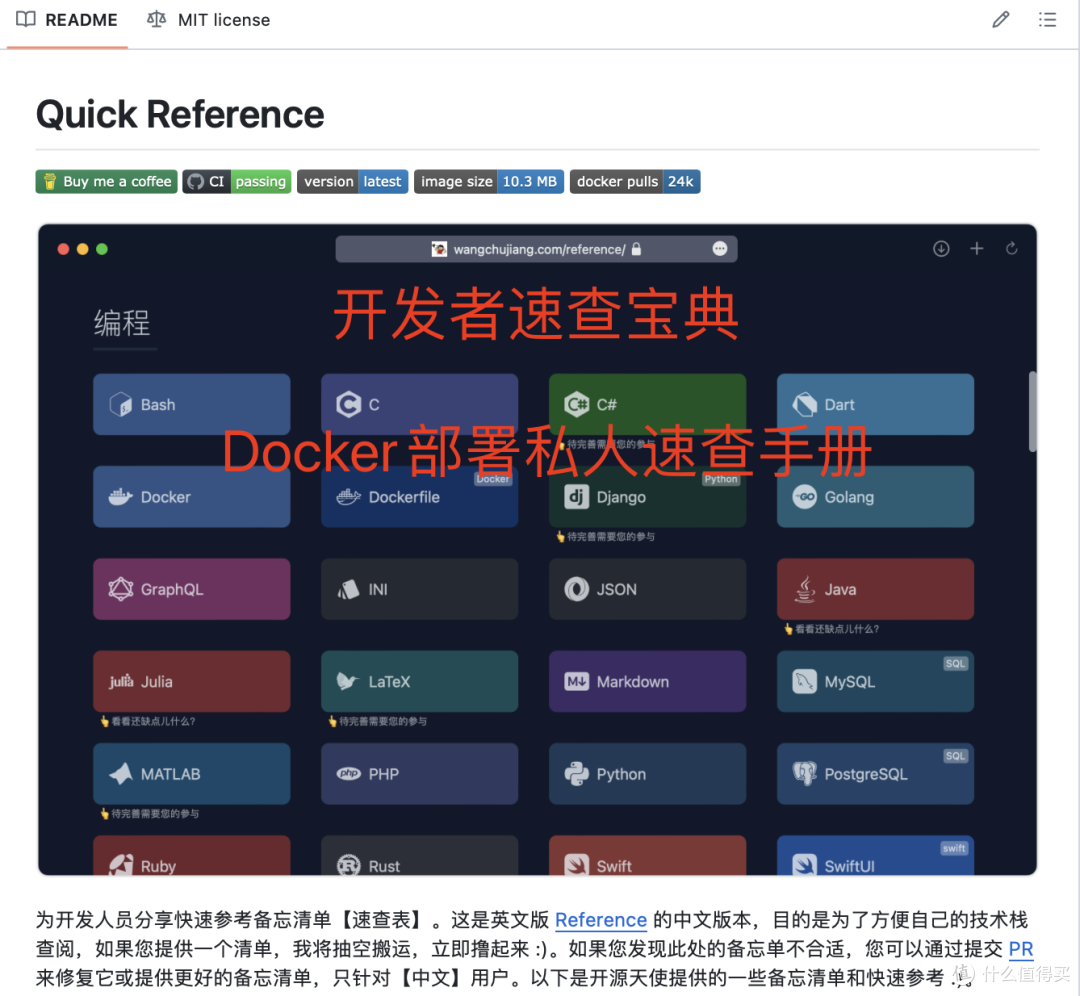Follow the Reference hyperlink in the paragraph
This screenshot has width=1080, height=996.
point(601,920)
